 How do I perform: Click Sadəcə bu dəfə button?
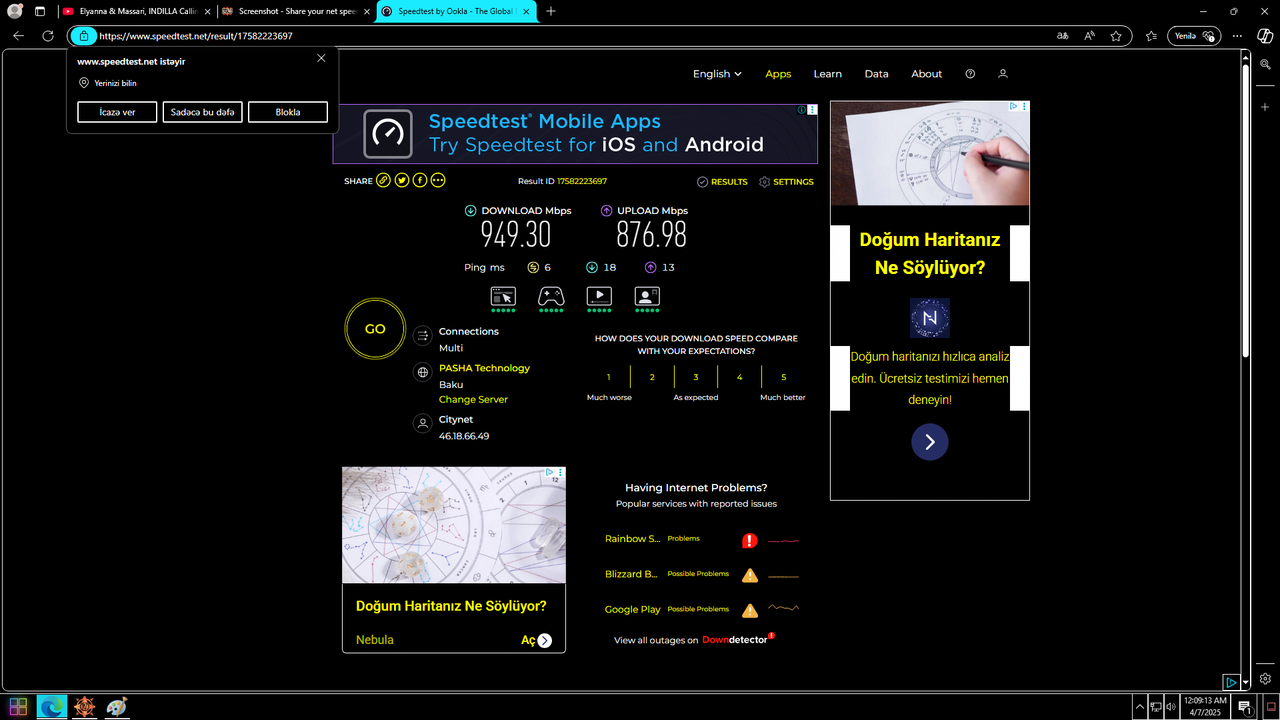click(202, 112)
